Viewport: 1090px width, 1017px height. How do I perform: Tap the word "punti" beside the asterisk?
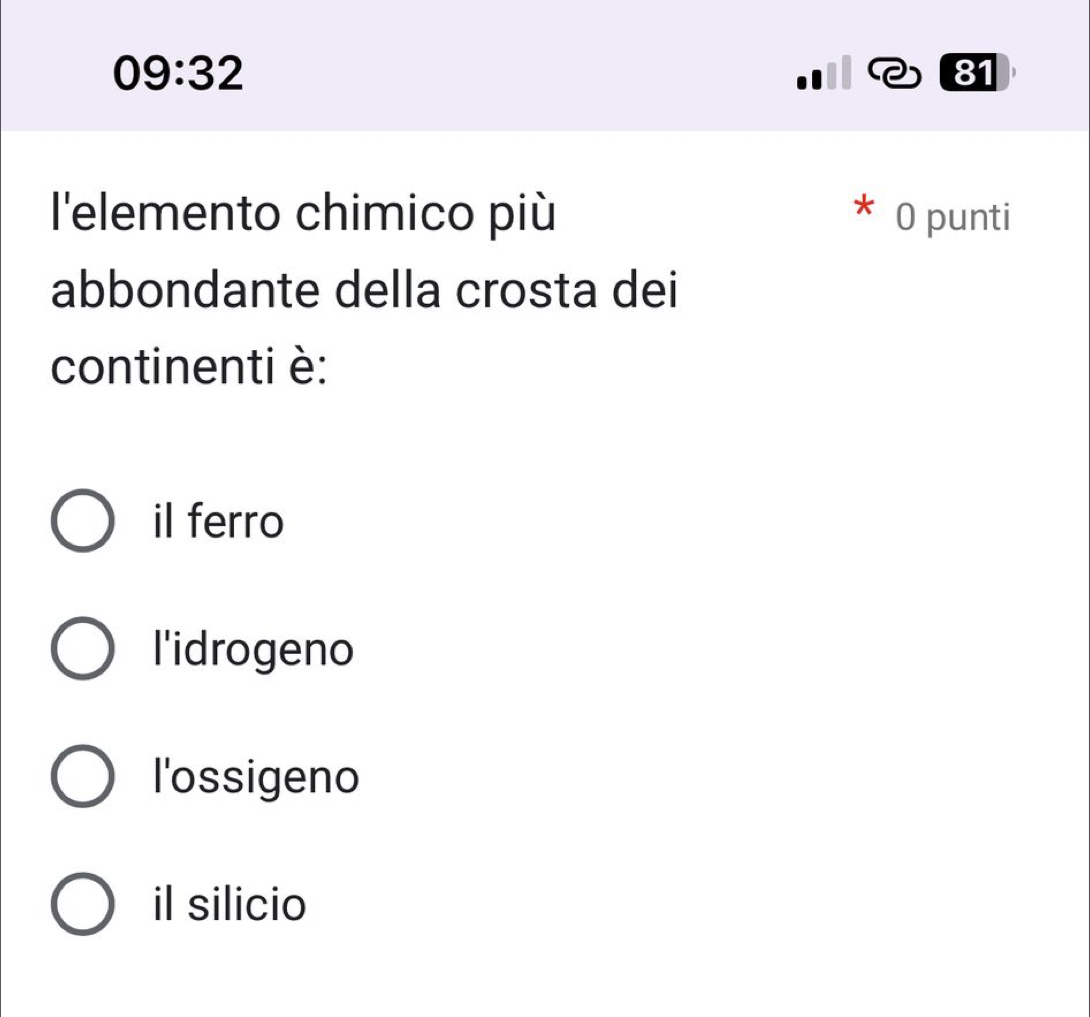point(969,218)
